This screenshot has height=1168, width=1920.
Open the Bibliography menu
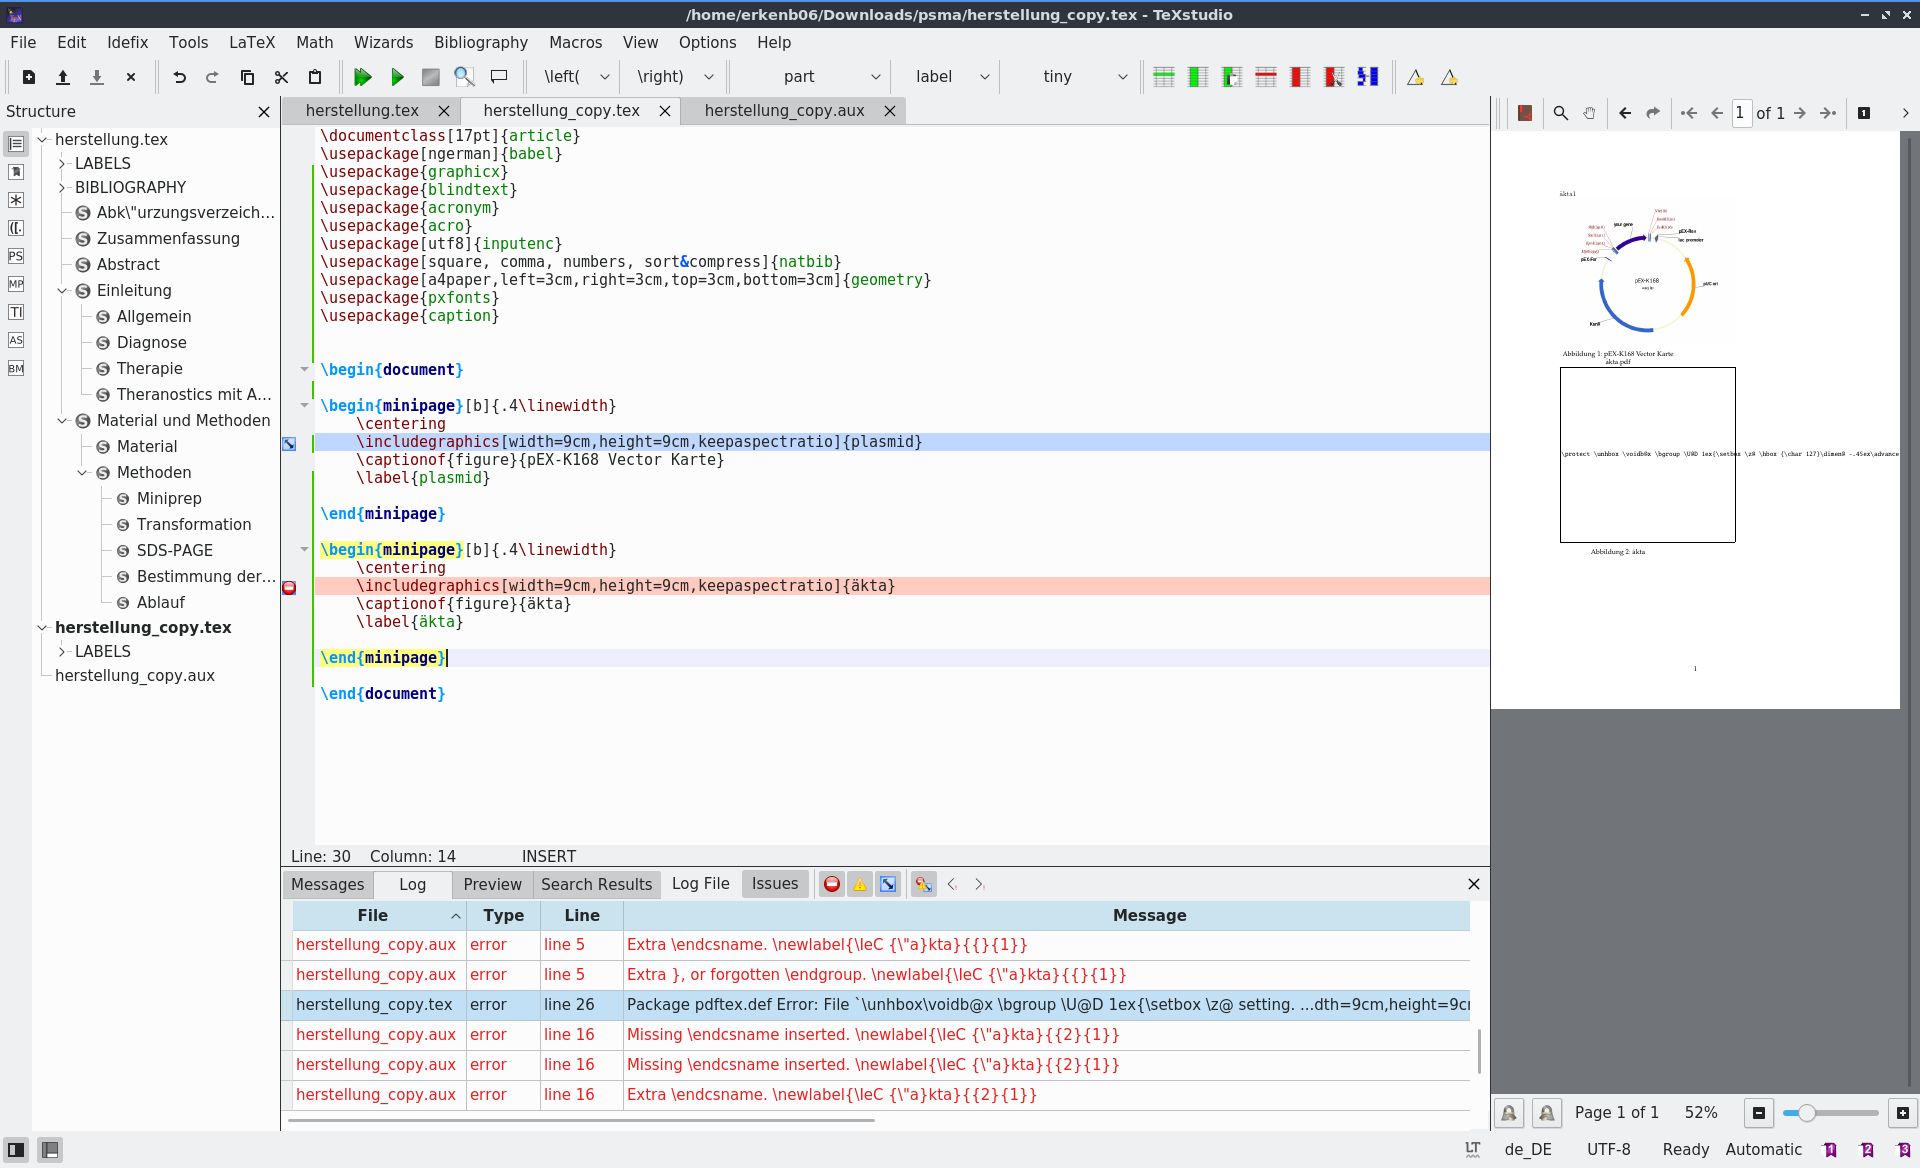480,42
